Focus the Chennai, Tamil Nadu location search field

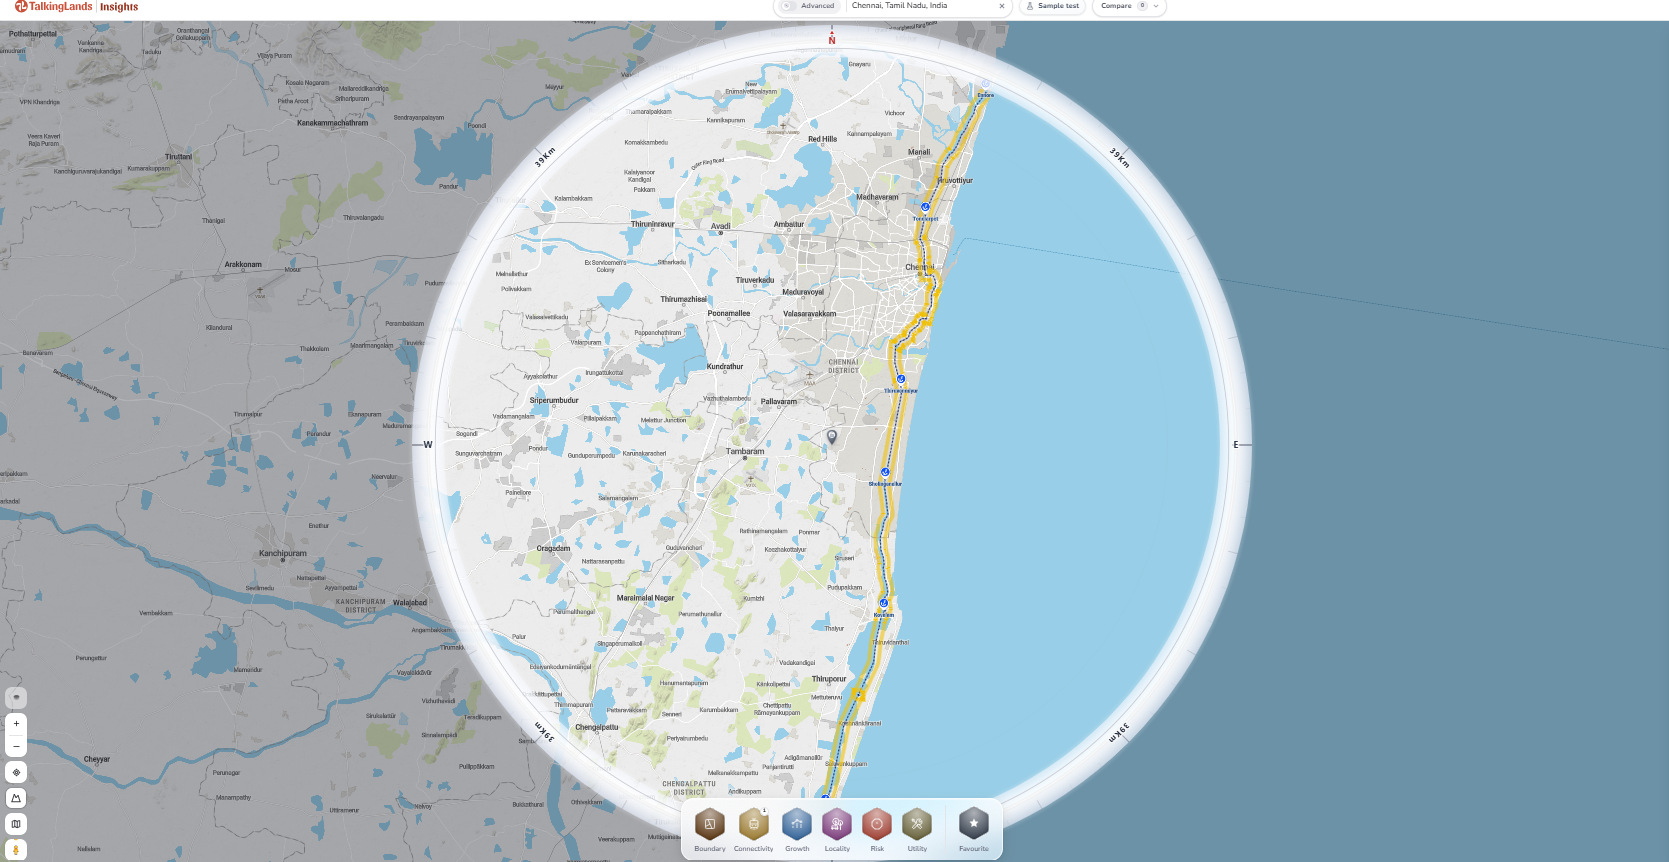point(920,6)
